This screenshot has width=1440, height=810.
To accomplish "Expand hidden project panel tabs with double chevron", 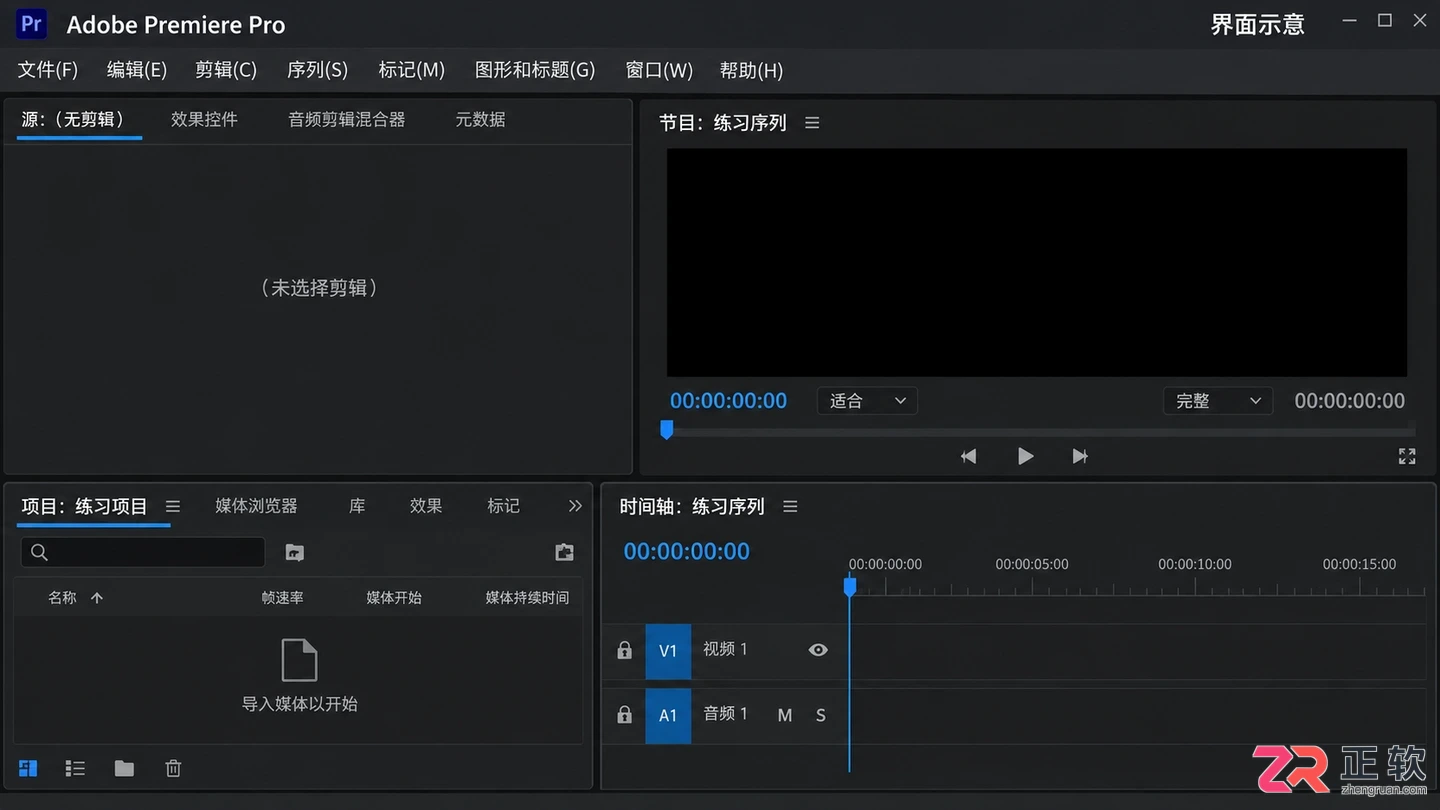I will pos(575,506).
